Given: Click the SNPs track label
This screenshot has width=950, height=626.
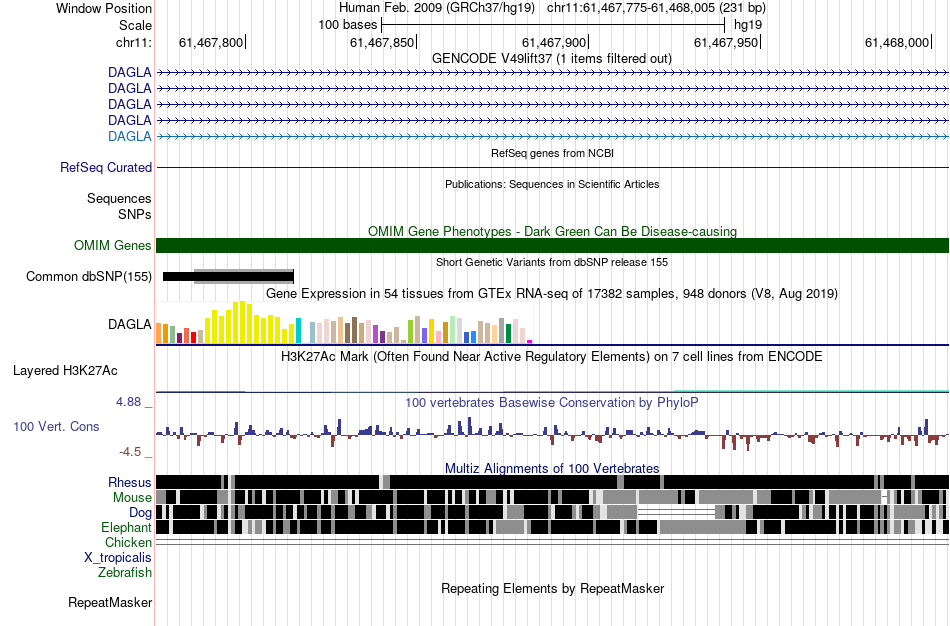Looking at the screenshot, I should coord(135,215).
